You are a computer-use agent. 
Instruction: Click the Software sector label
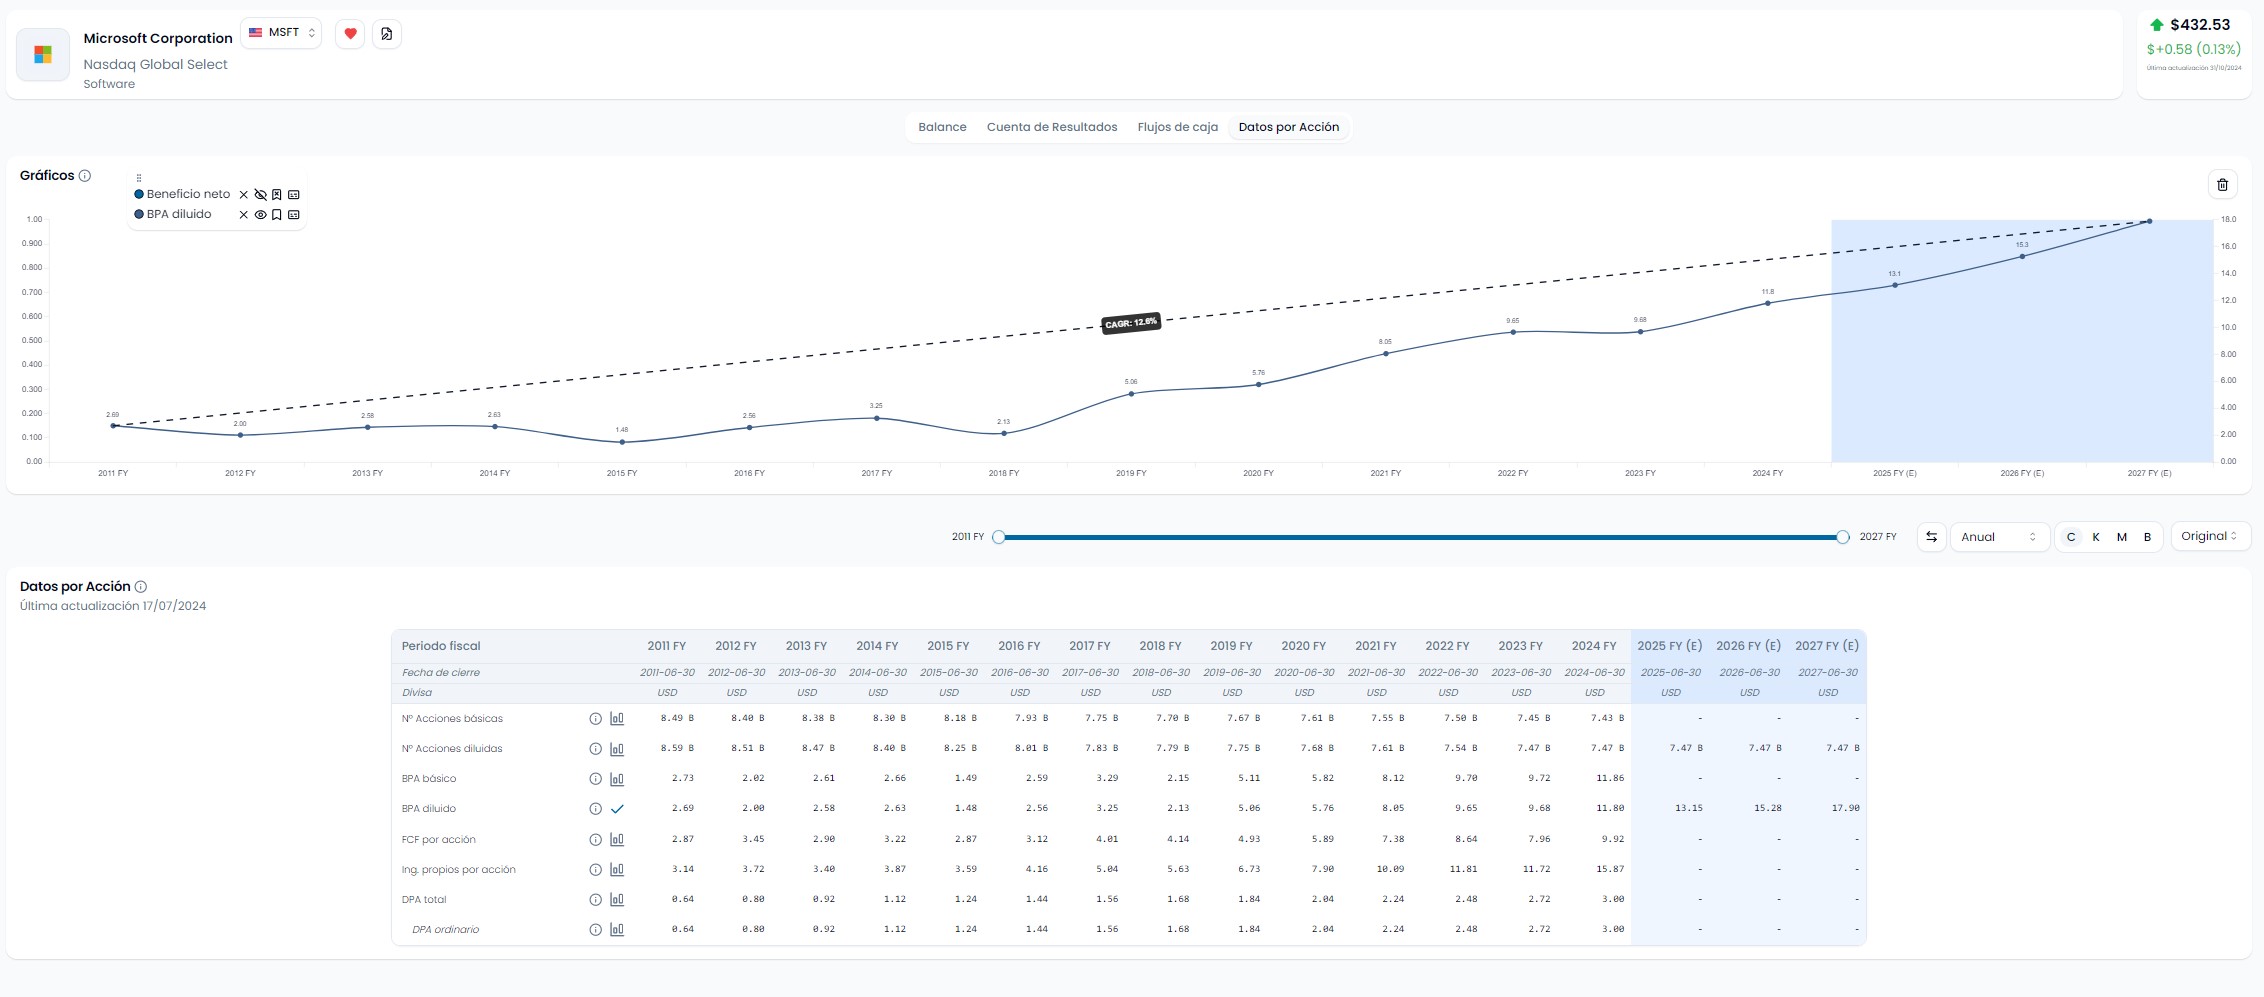click(109, 84)
